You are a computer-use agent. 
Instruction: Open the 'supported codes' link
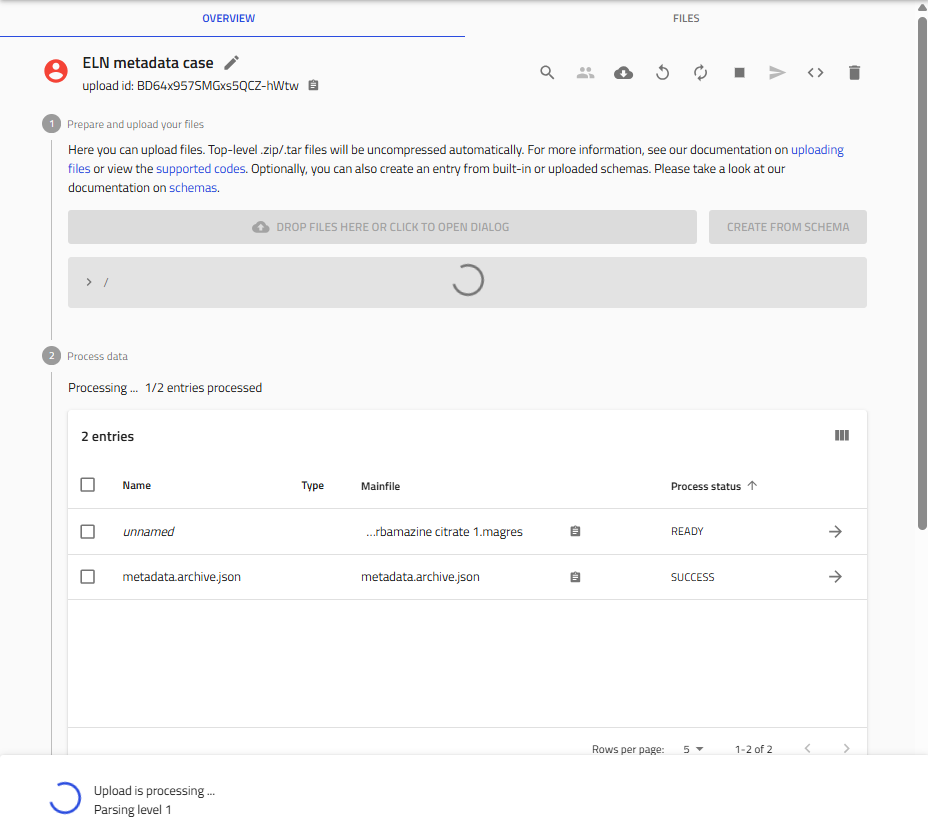(201, 169)
